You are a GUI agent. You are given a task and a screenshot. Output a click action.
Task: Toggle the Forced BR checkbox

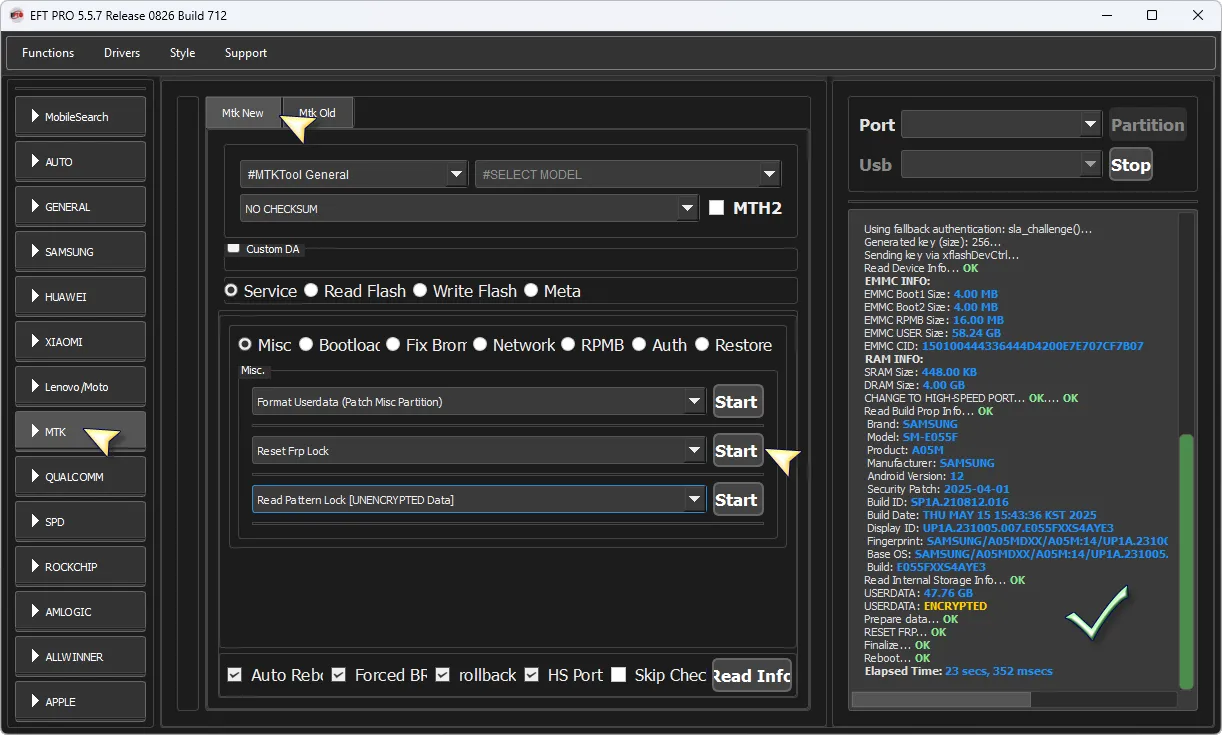339,675
